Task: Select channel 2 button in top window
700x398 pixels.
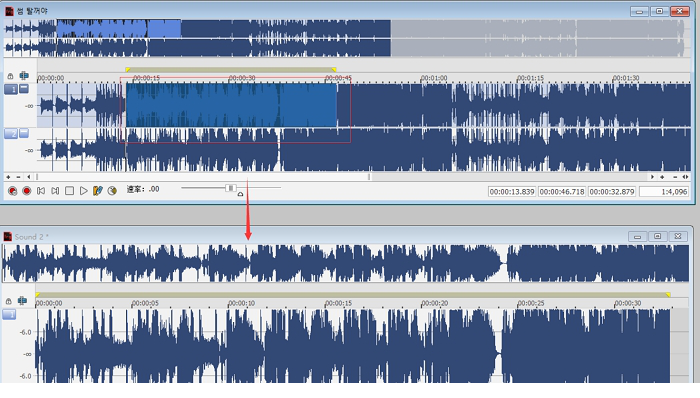Action: point(11,133)
